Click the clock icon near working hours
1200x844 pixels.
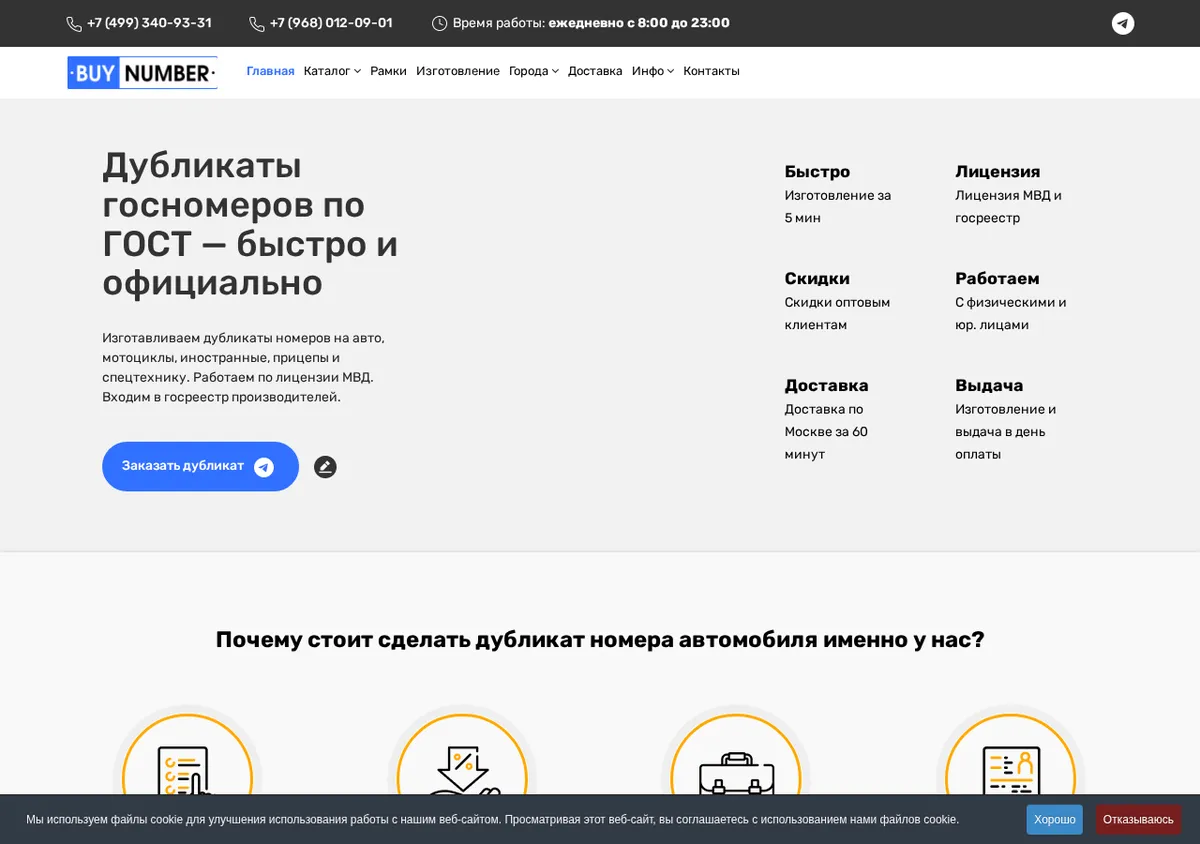pyautogui.click(x=439, y=23)
